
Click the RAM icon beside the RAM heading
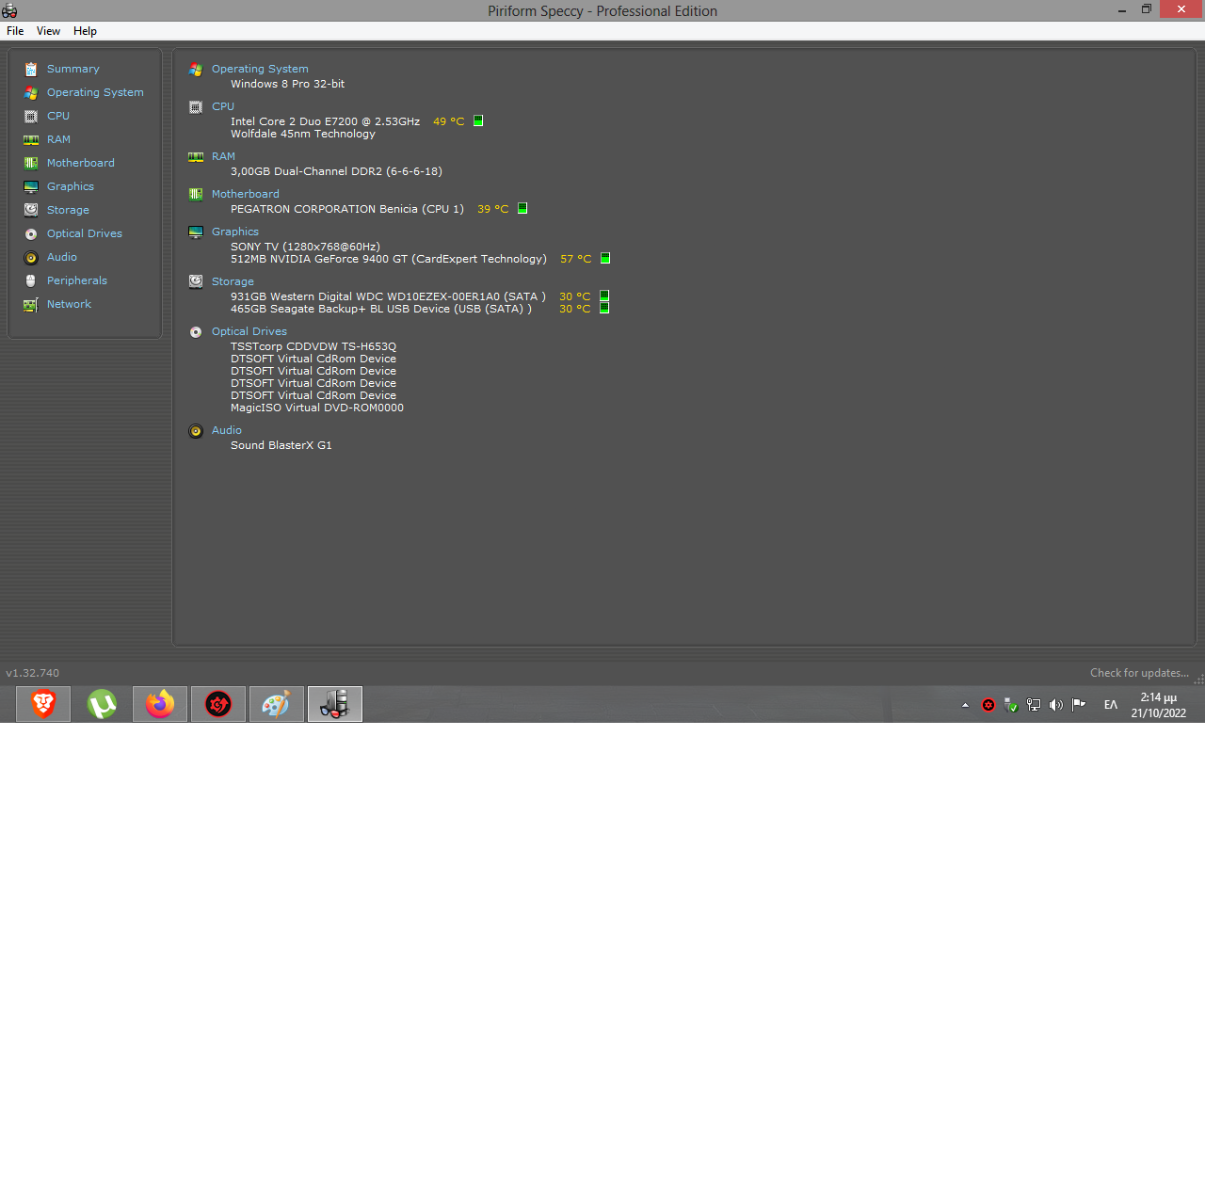pos(196,157)
